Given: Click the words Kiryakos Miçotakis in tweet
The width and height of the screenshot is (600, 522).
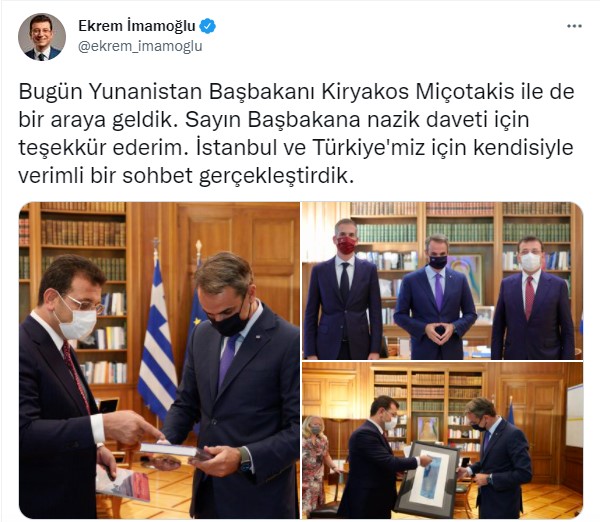Looking at the screenshot, I should (417, 91).
